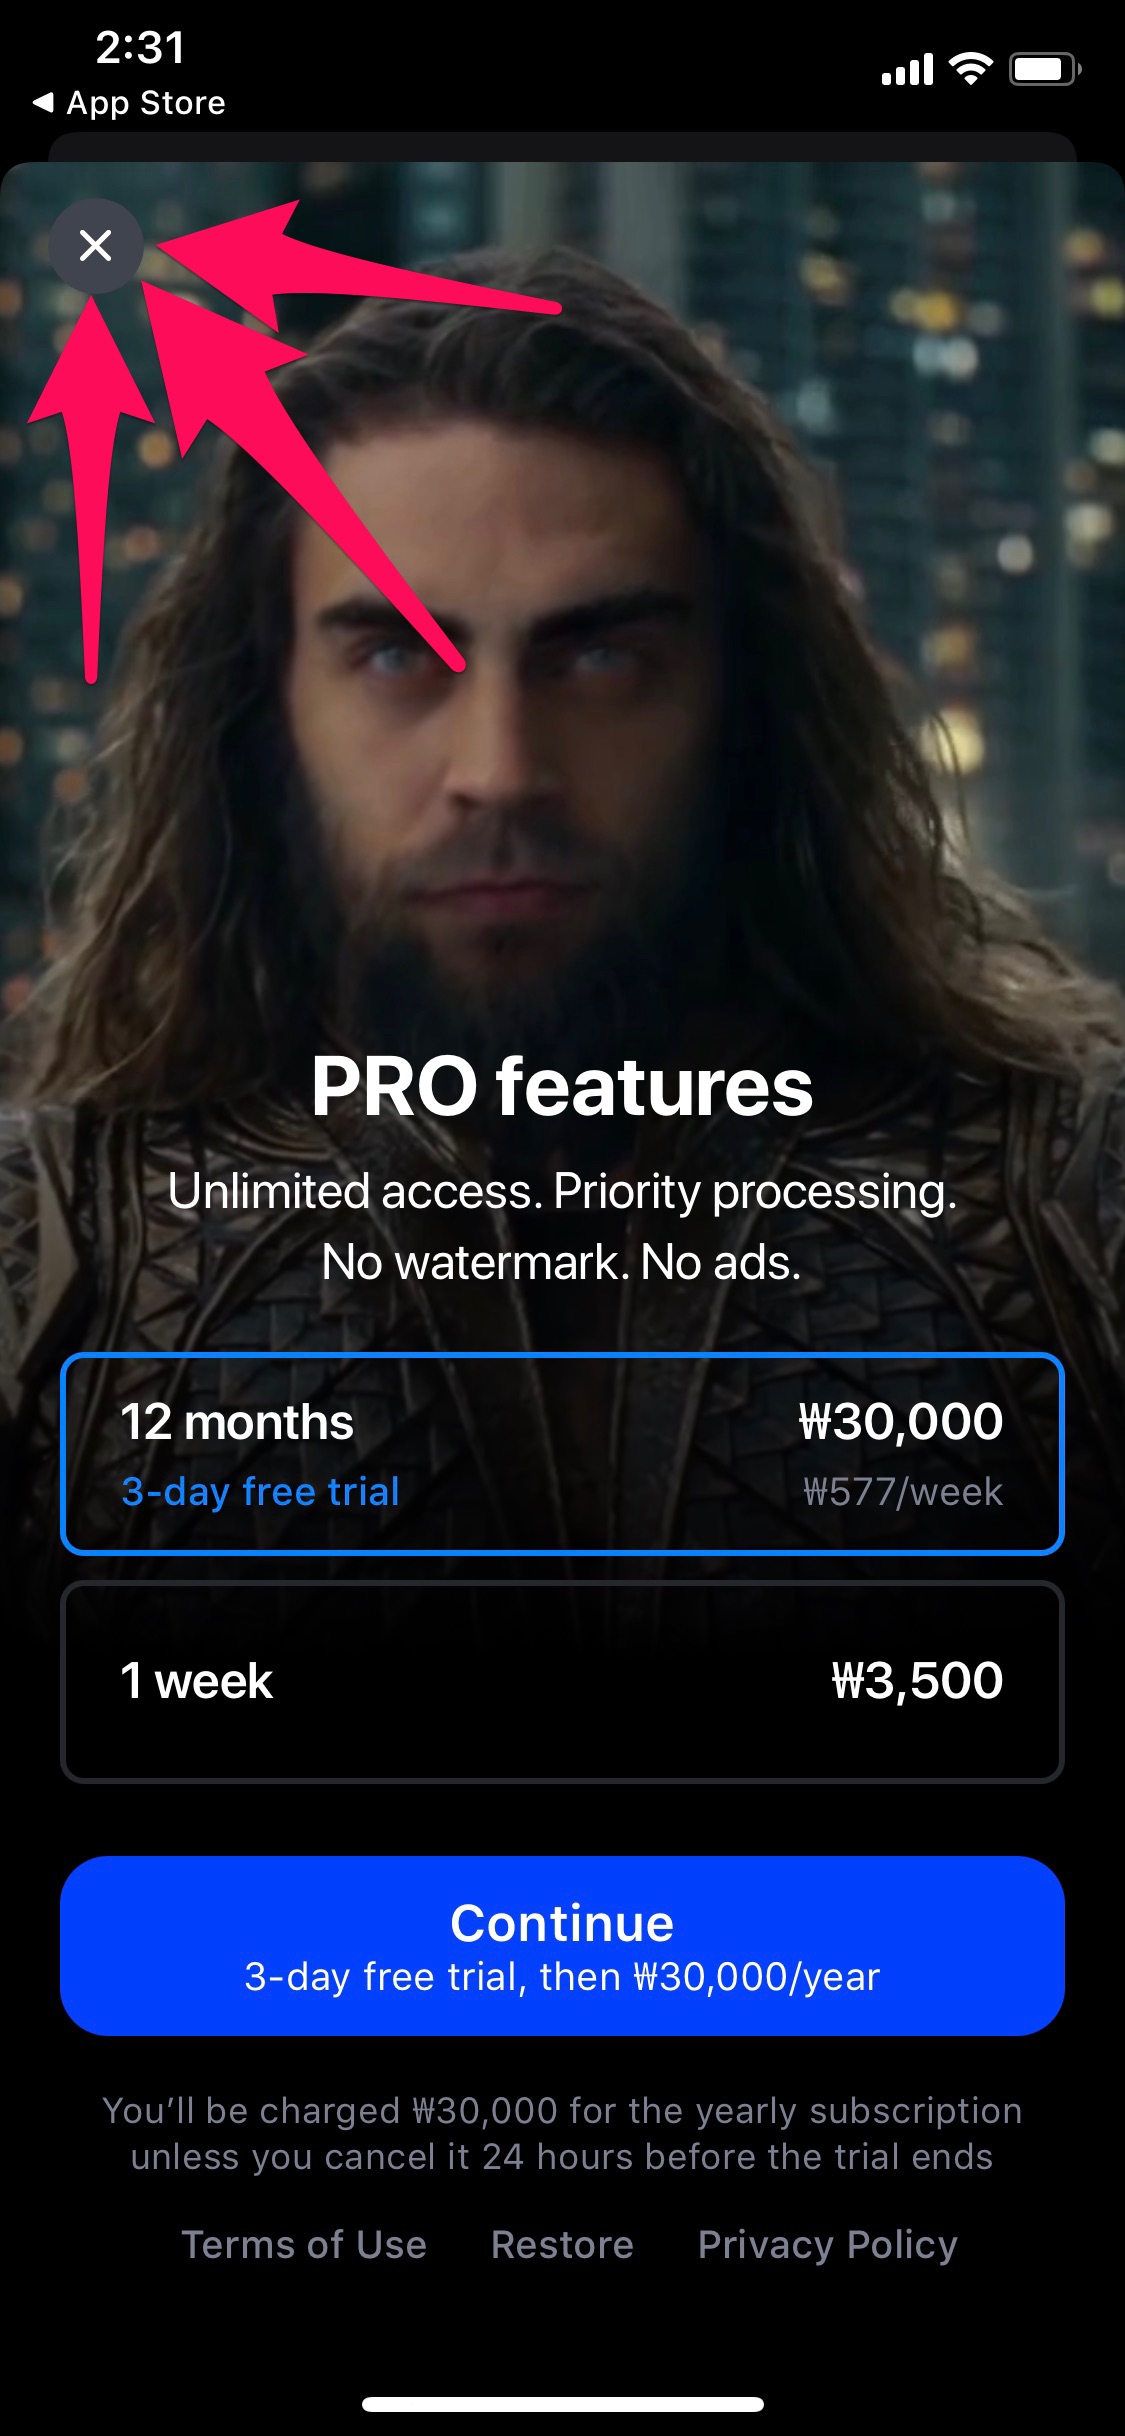Tap the battery indicator icon

click(1045, 69)
